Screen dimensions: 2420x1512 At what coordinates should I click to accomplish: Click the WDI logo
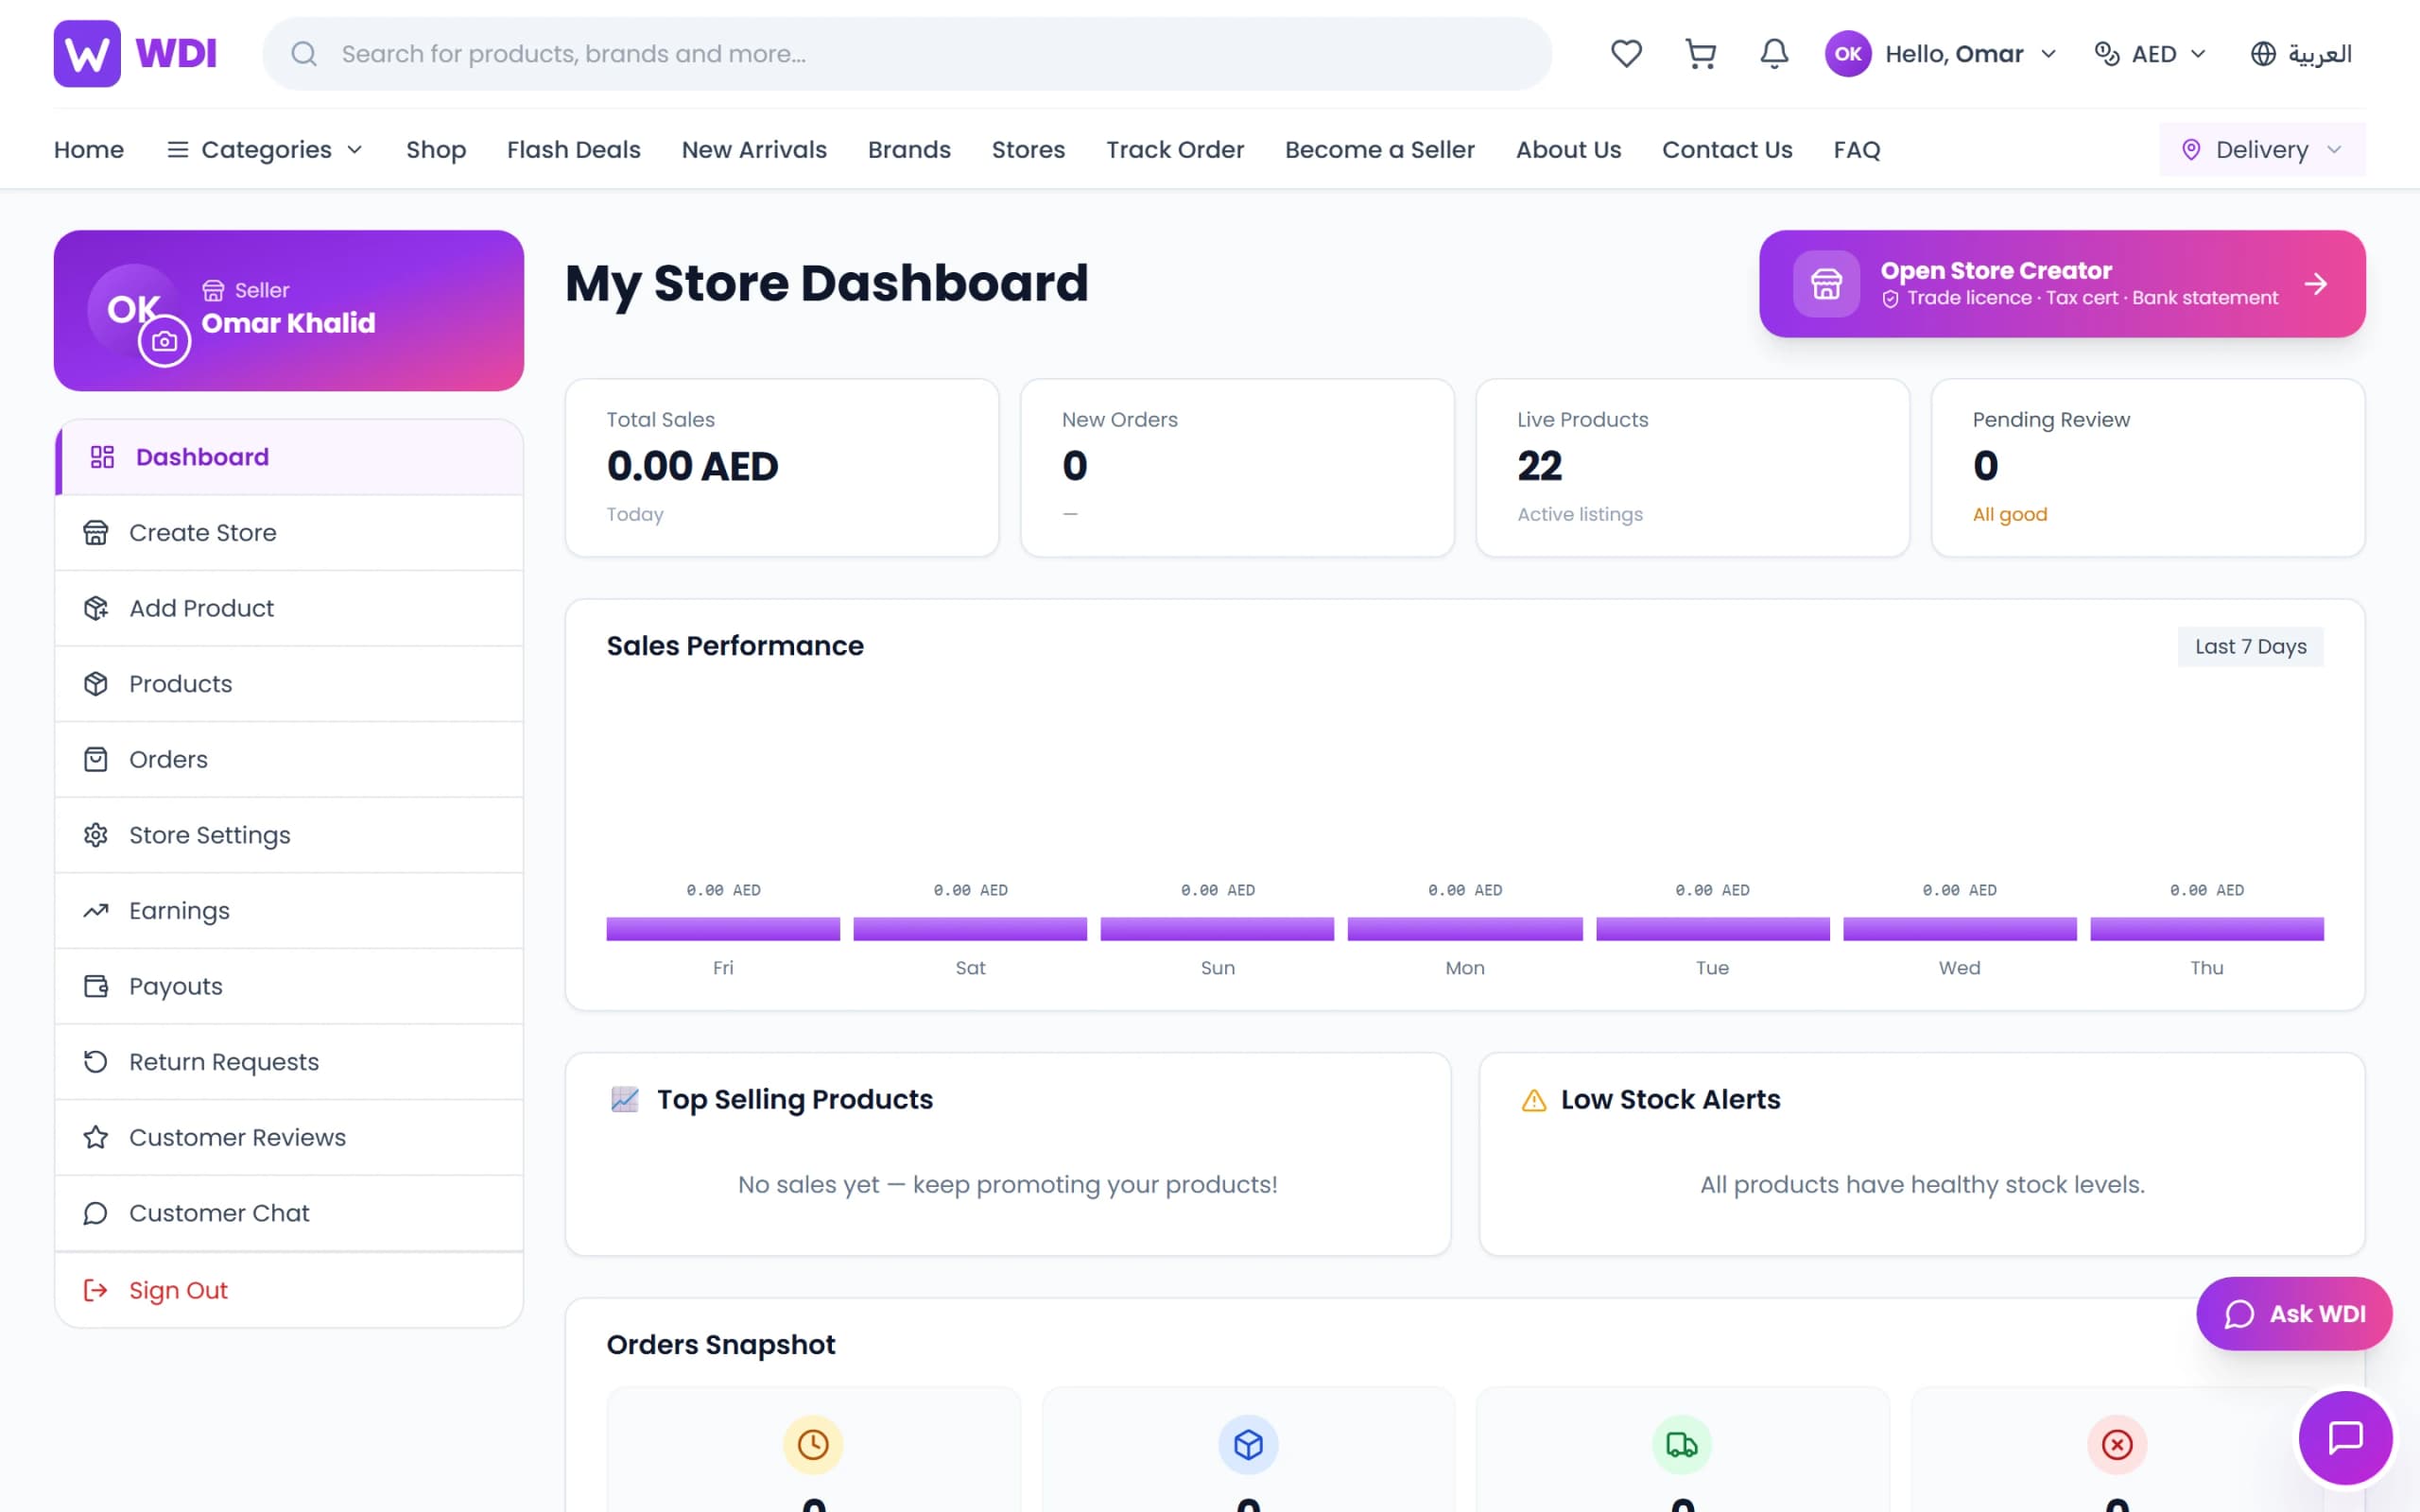(x=135, y=54)
